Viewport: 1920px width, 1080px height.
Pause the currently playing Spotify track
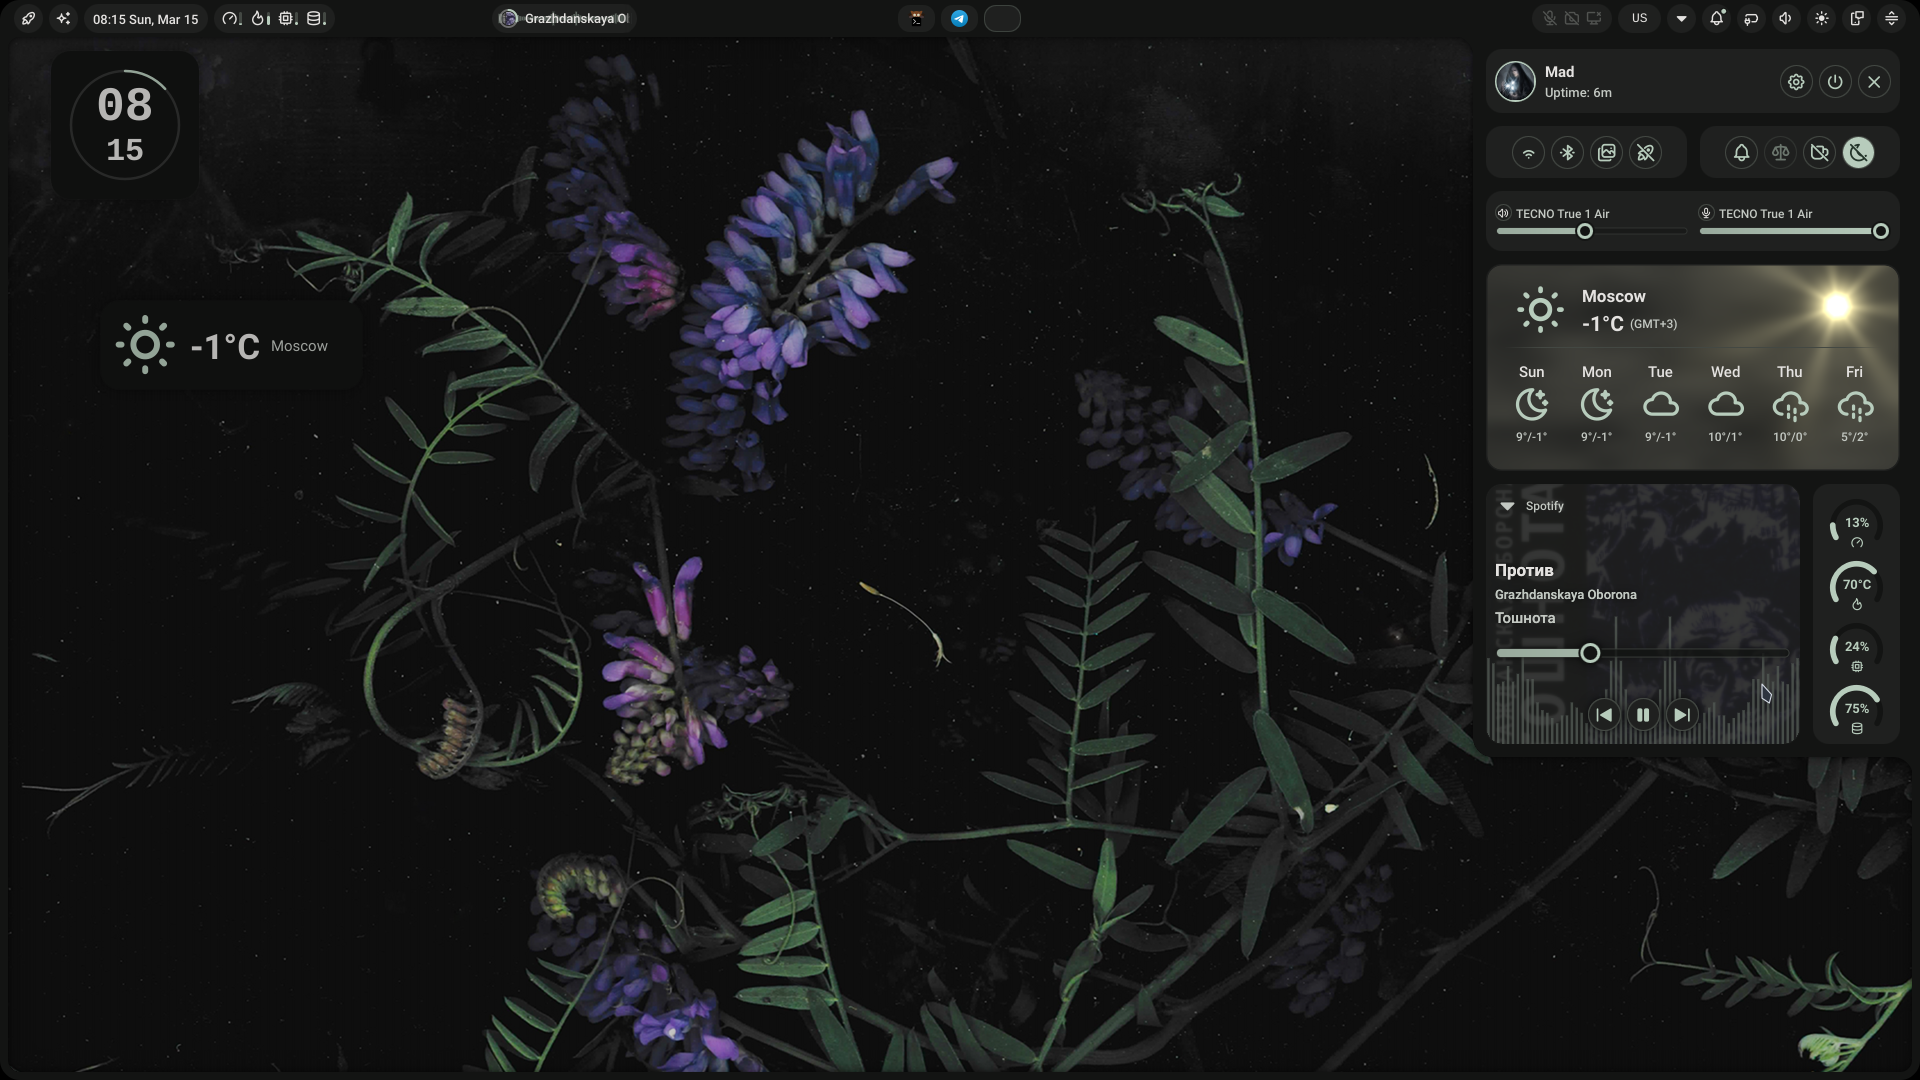click(1643, 715)
